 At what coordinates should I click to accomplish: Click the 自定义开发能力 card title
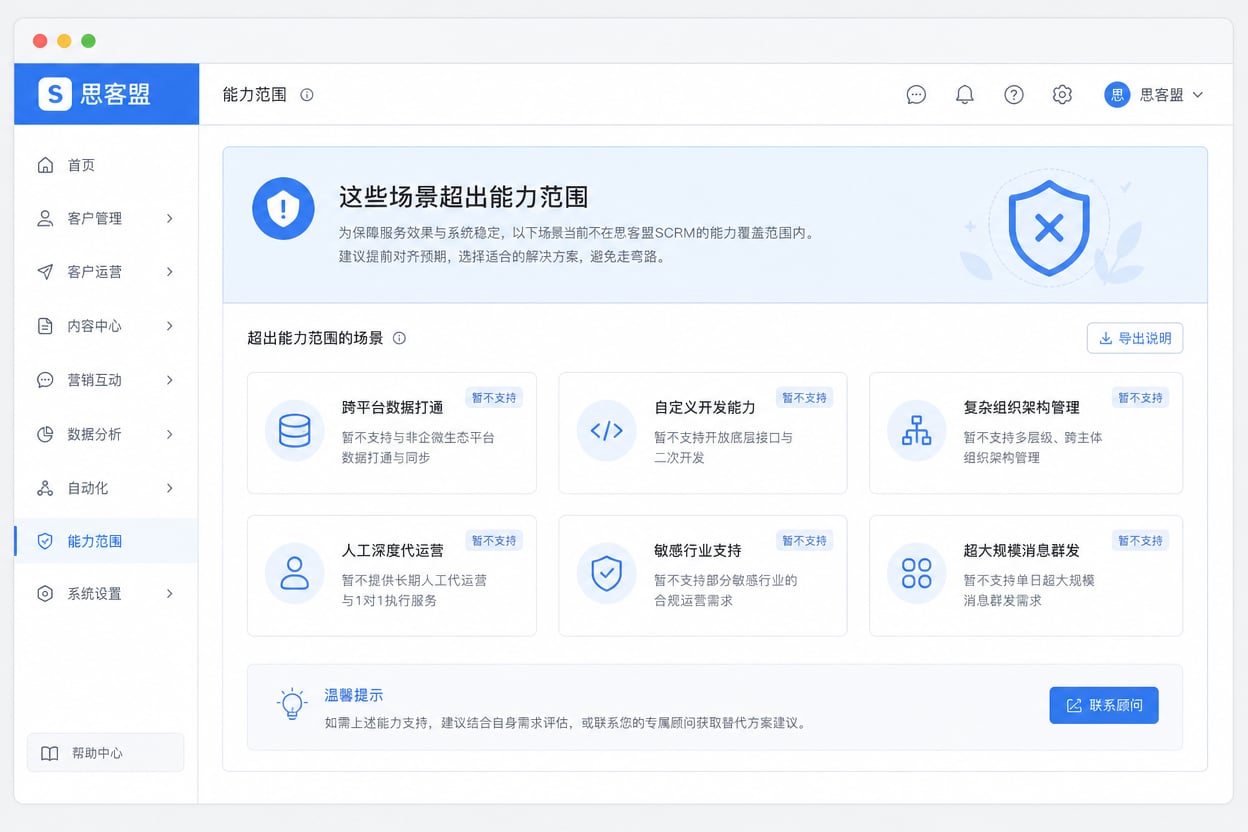pyautogui.click(x=705, y=407)
